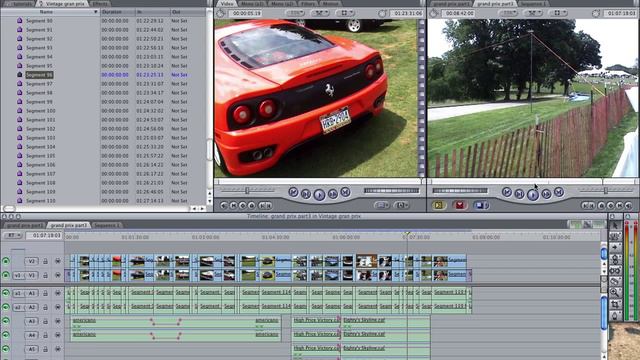
Task: Lock the V2 video track
Action: (x=45, y=261)
